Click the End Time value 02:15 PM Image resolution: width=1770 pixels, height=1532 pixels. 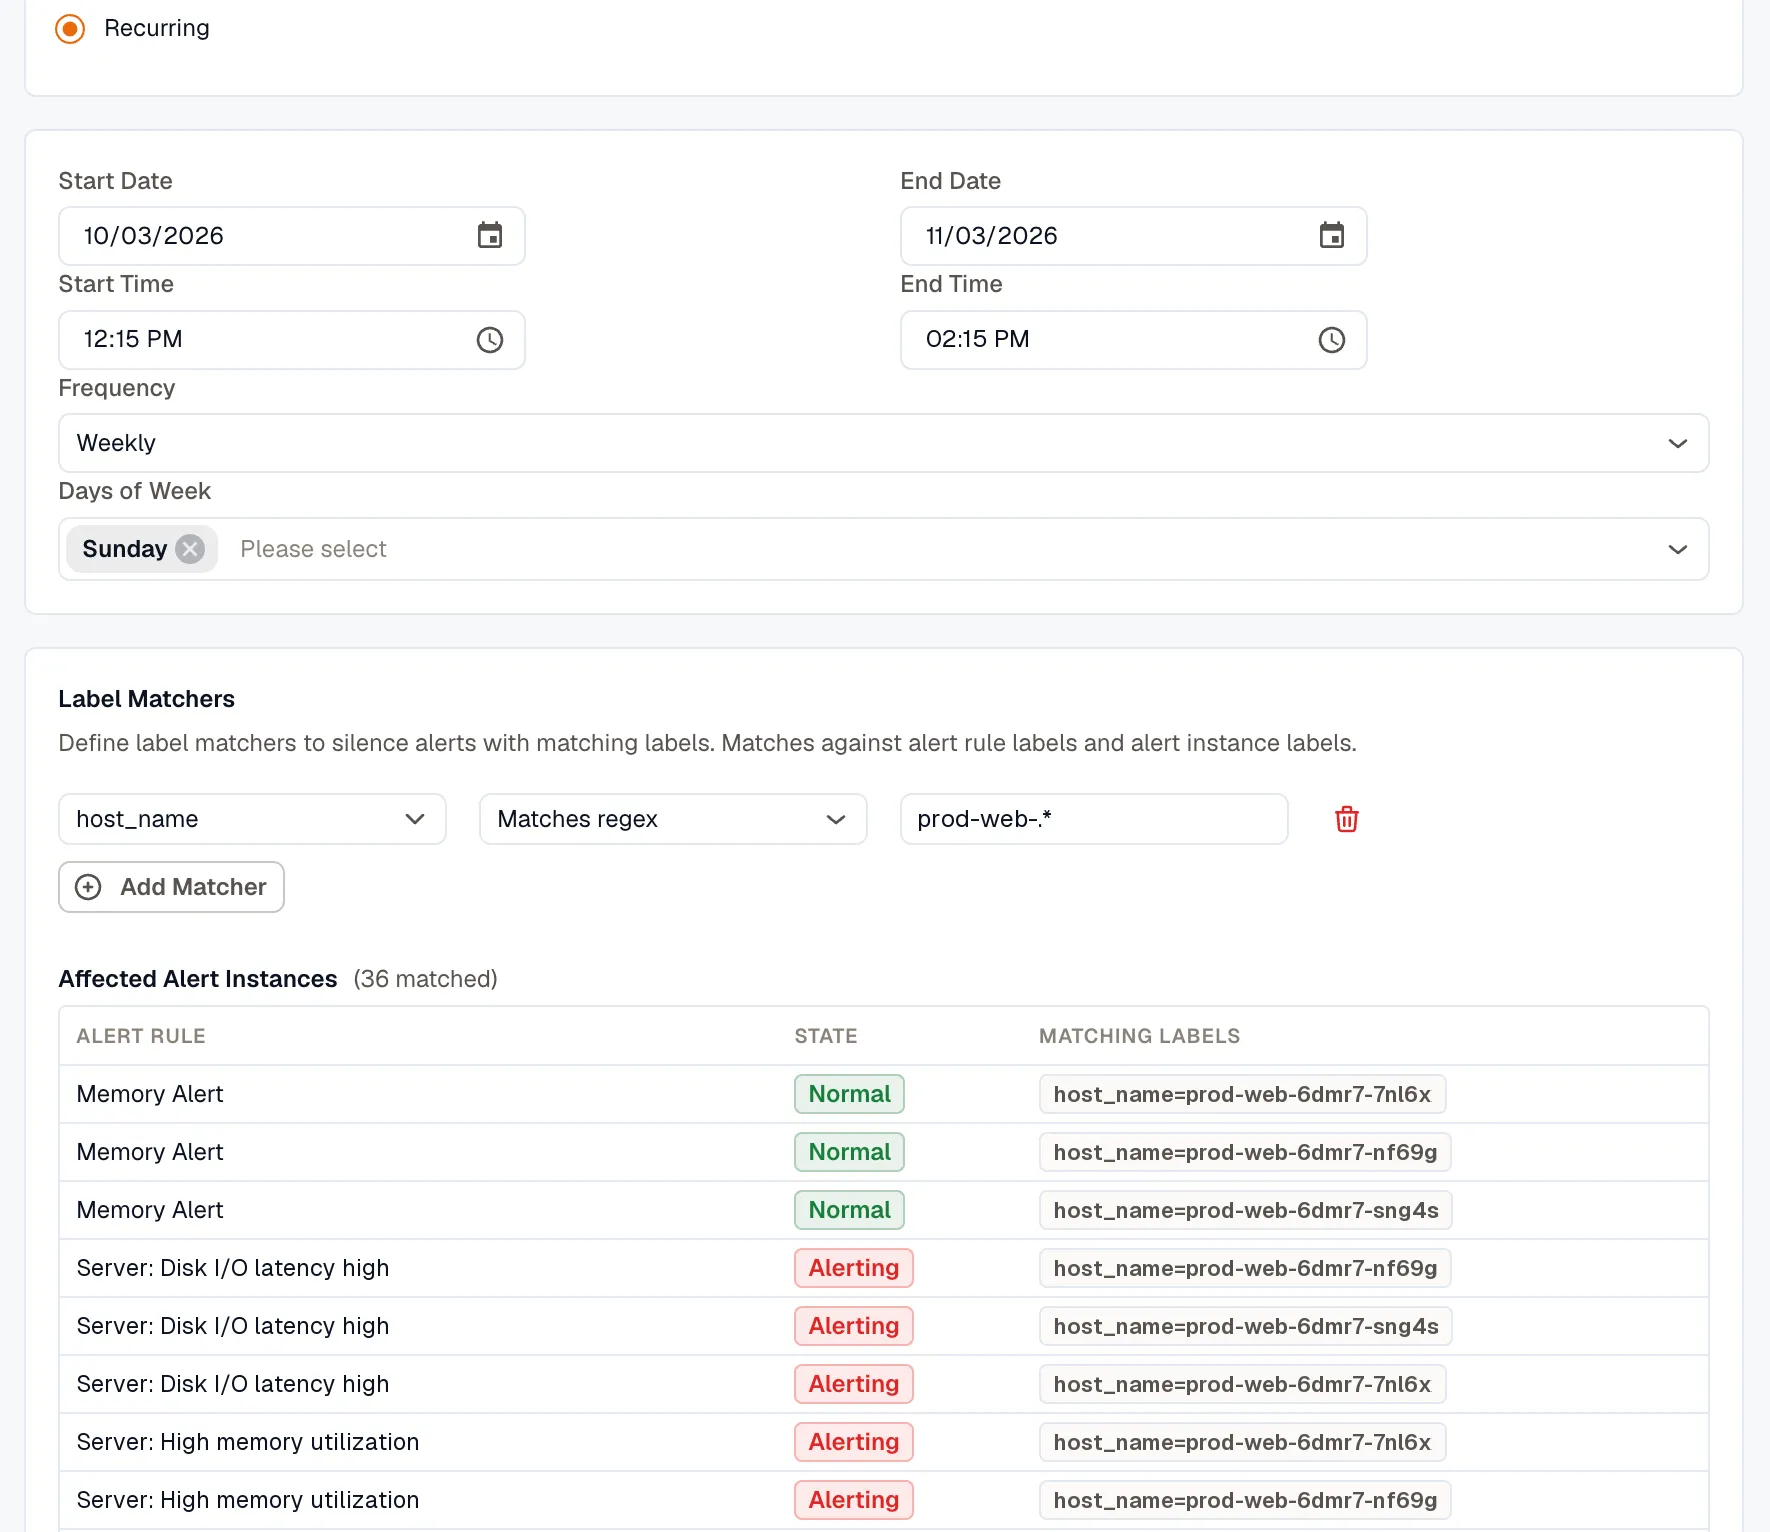click(977, 340)
